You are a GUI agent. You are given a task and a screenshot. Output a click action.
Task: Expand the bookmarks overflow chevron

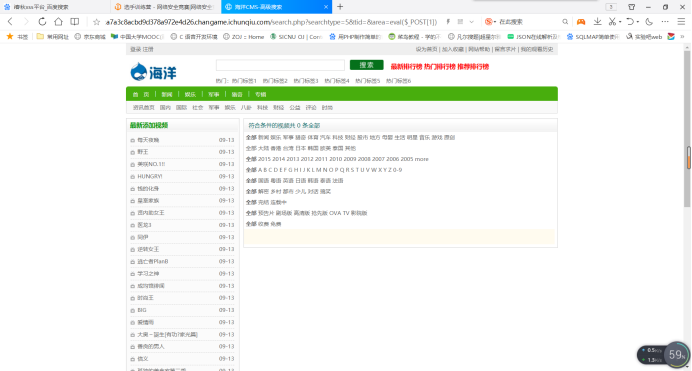(682, 37)
